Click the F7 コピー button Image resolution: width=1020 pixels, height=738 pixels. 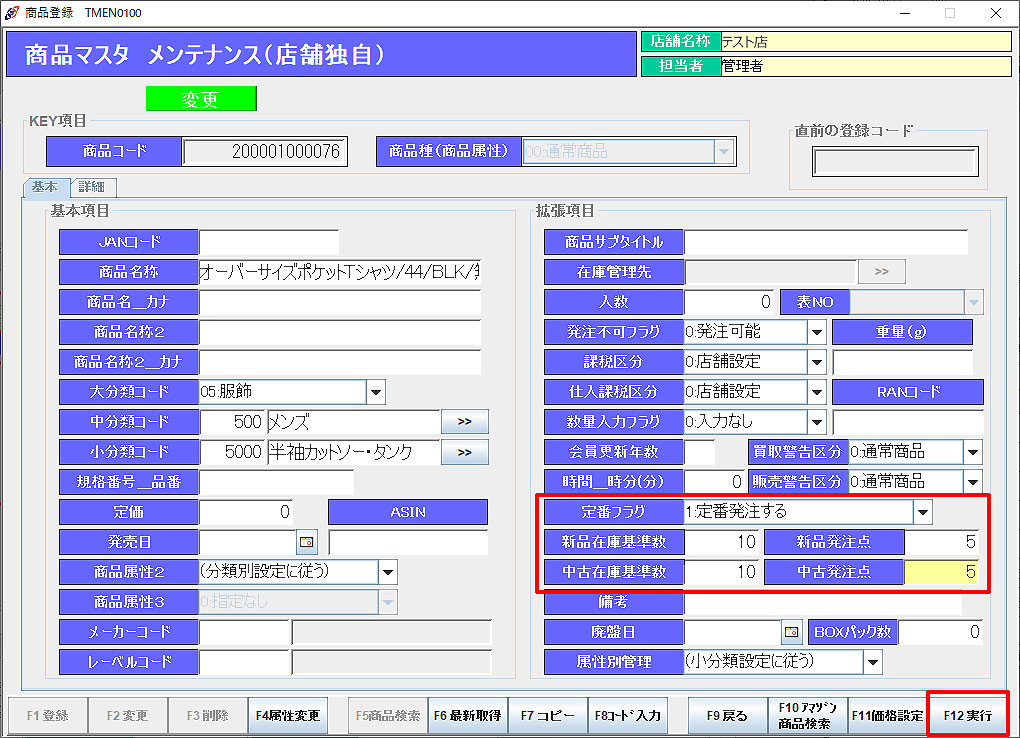click(x=548, y=715)
